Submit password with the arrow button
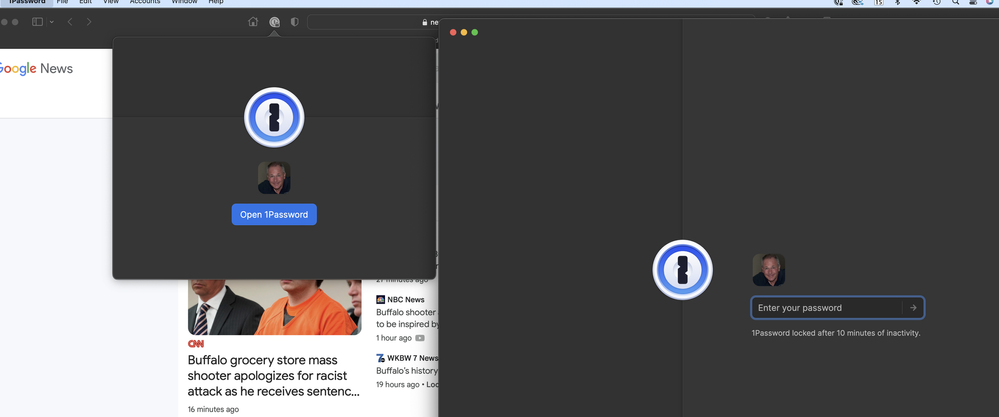Screen dimensions: 999x417 tap(912, 308)
